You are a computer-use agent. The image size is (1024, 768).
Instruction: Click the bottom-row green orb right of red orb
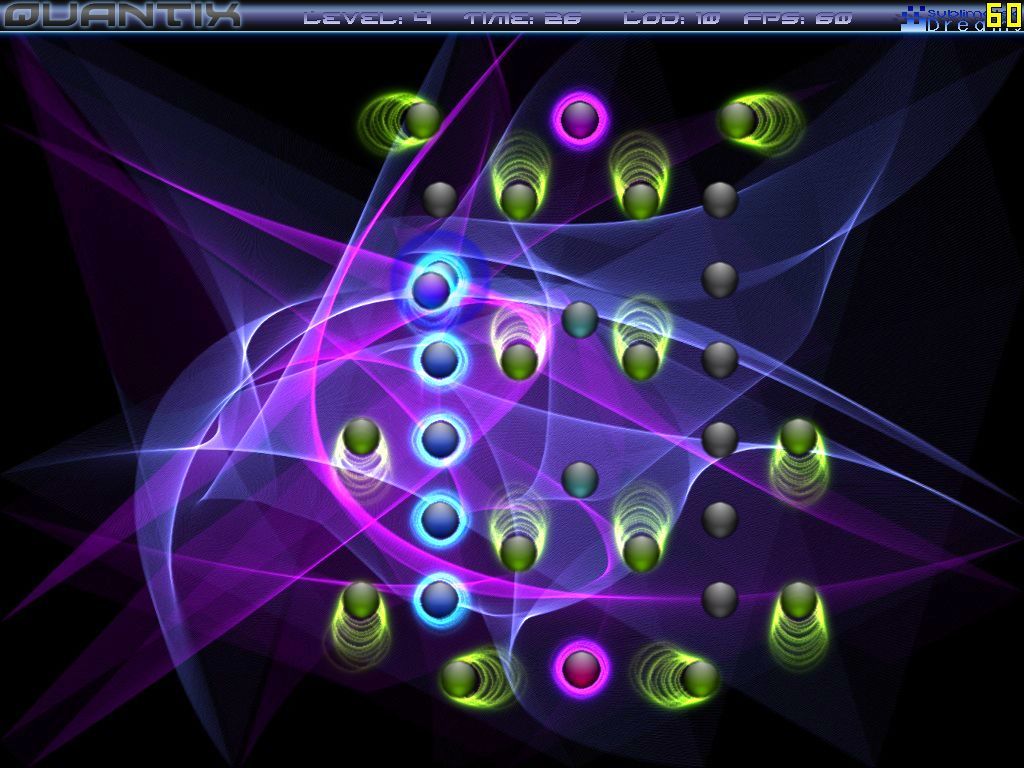699,678
